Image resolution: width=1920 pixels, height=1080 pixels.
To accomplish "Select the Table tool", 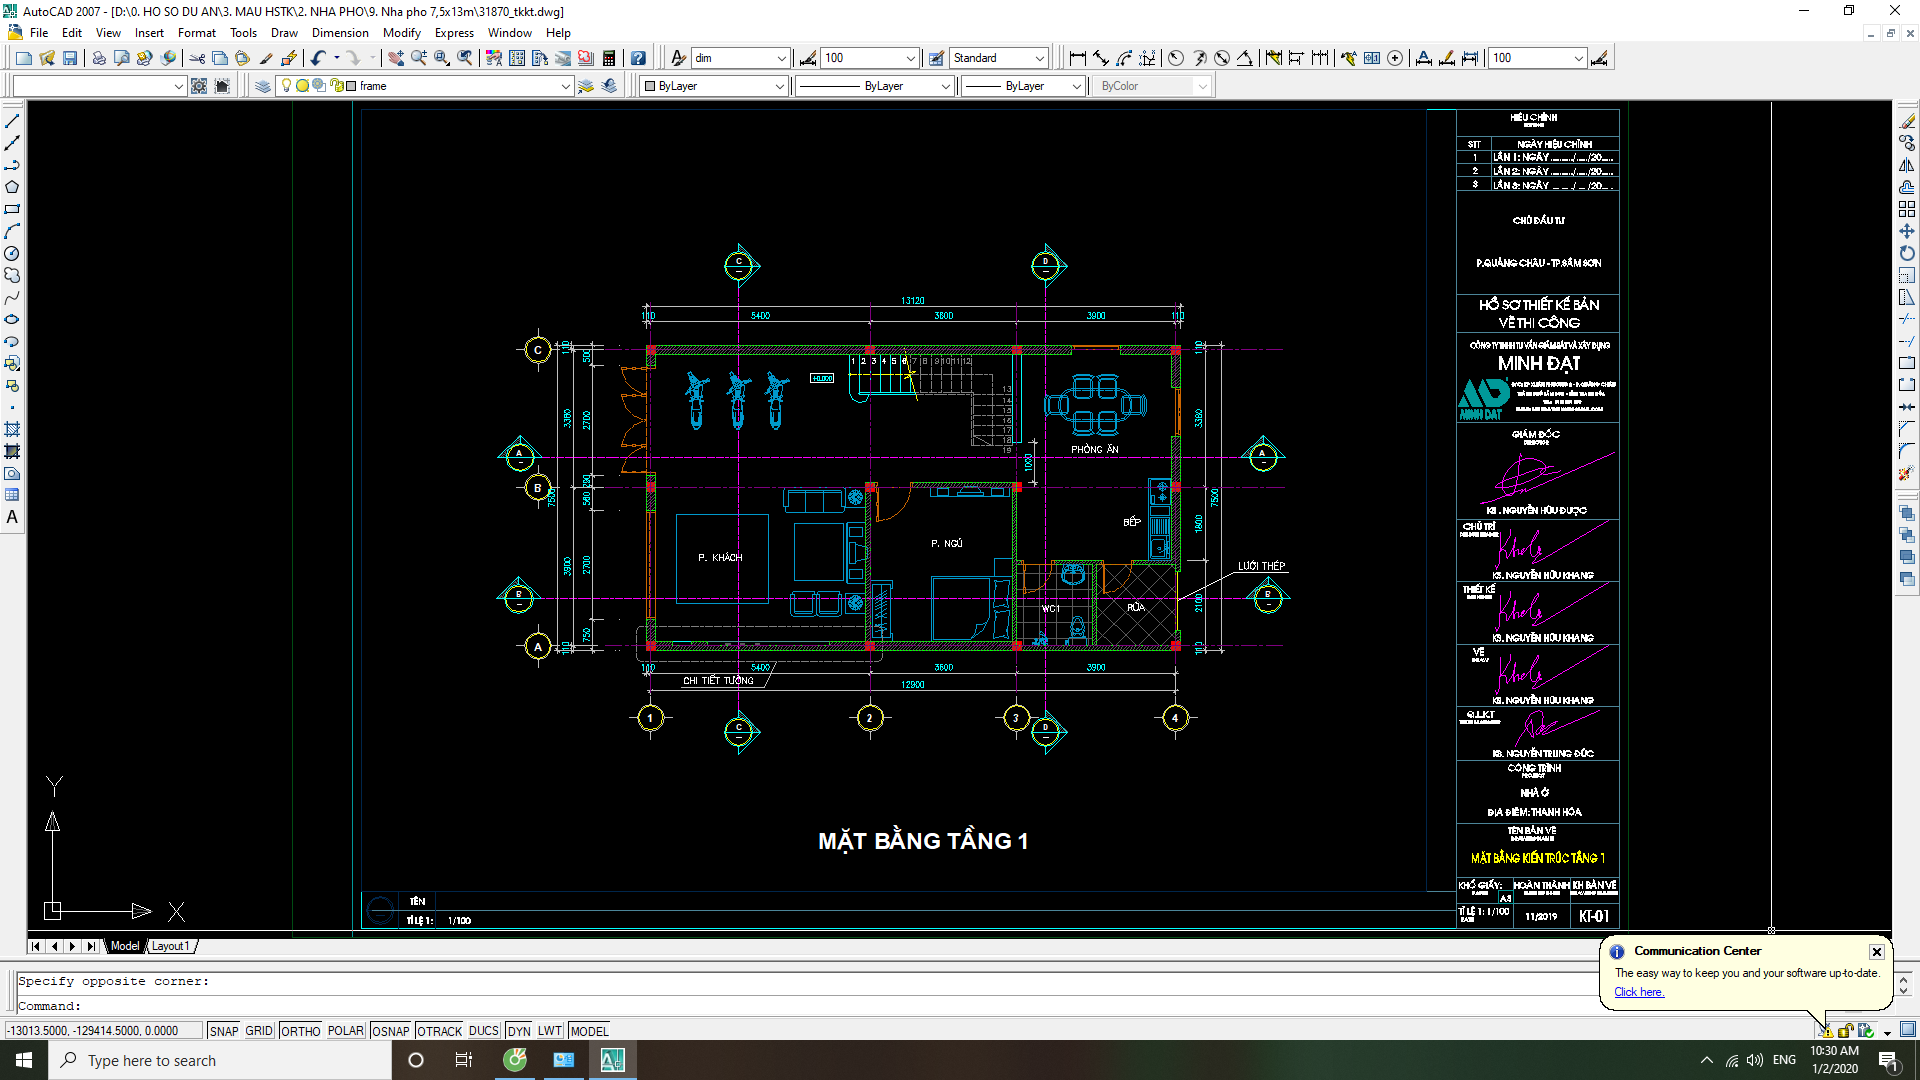I will point(12,495).
